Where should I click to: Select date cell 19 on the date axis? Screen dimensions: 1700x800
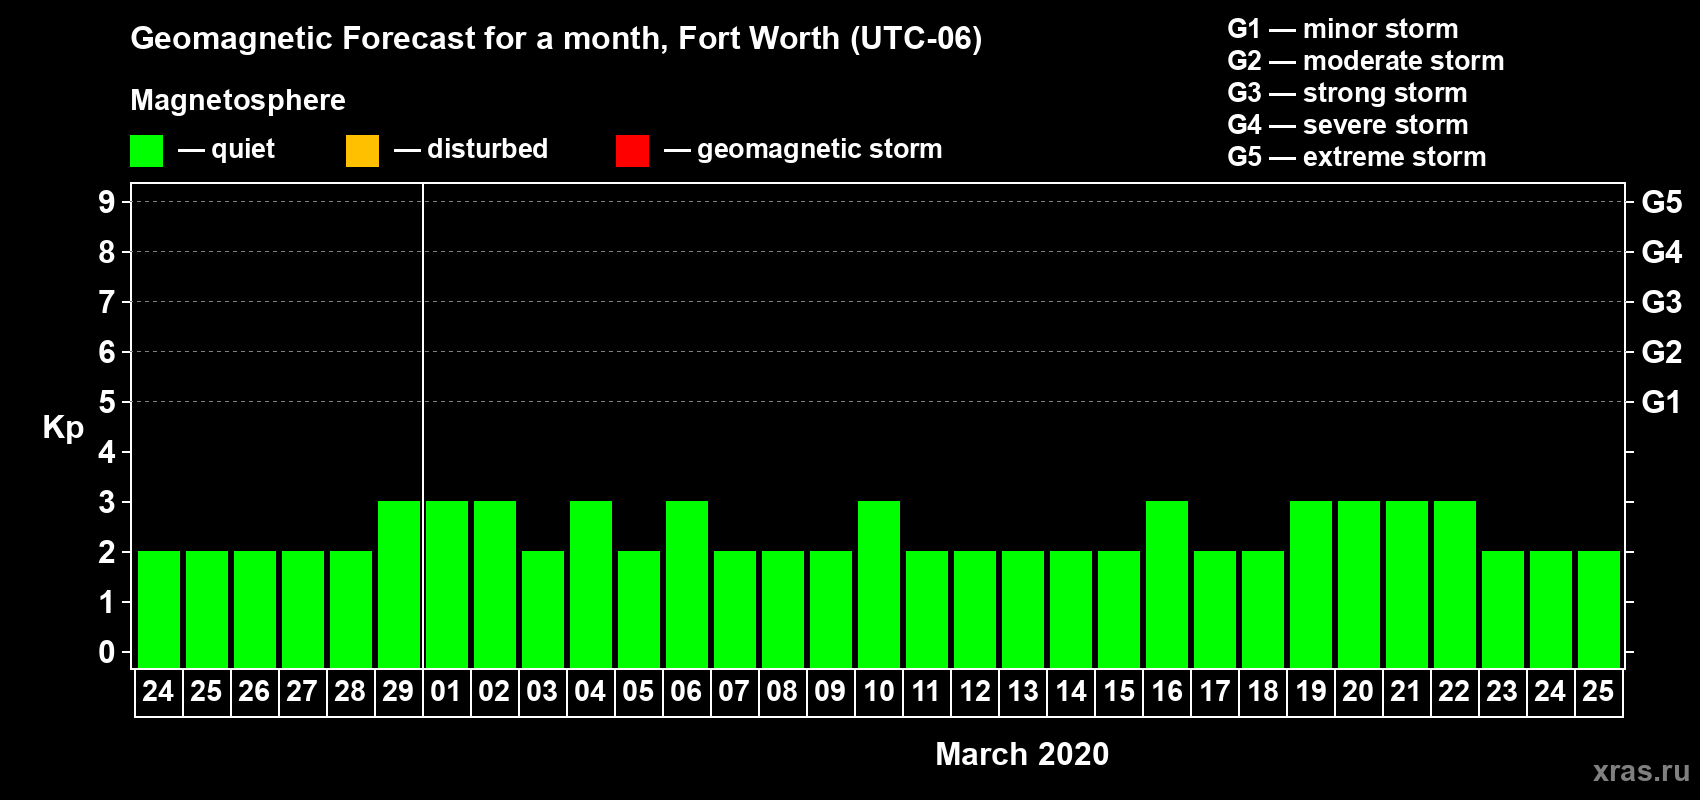[1310, 692]
